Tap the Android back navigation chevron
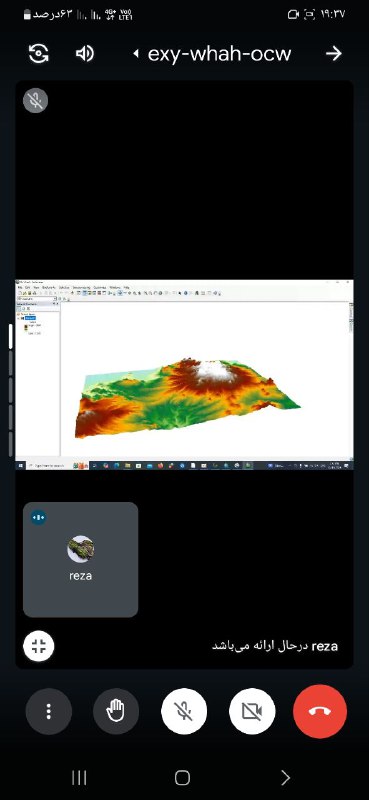The height and width of the screenshot is (800, 369). click(x=285, y=778)
